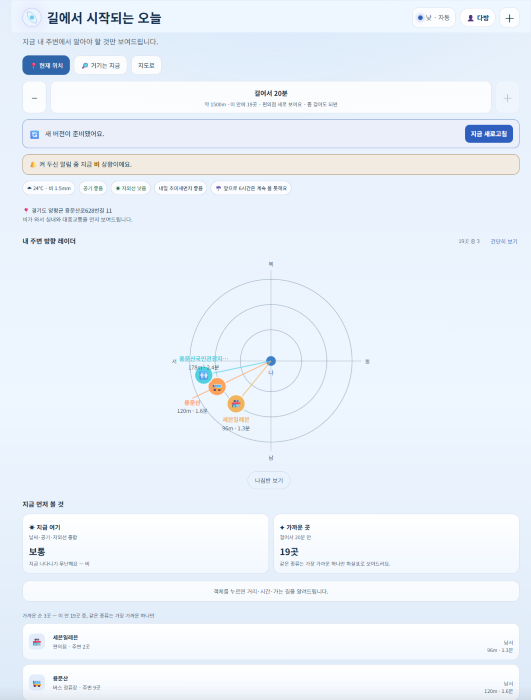531x700 pixels.
Task: Open the 가까운 곳 nearby places card
Action: tap(396, 543)
